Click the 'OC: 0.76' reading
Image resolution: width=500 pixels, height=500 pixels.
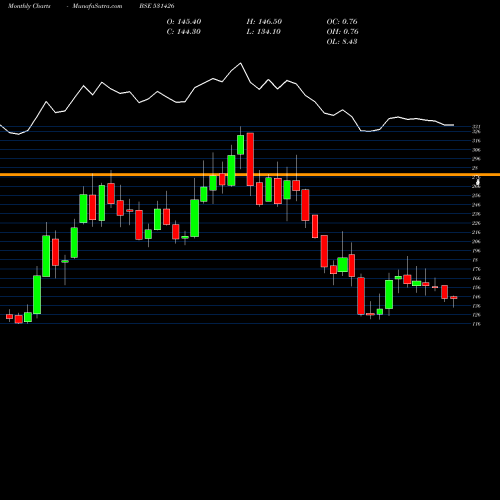point(342,22)
